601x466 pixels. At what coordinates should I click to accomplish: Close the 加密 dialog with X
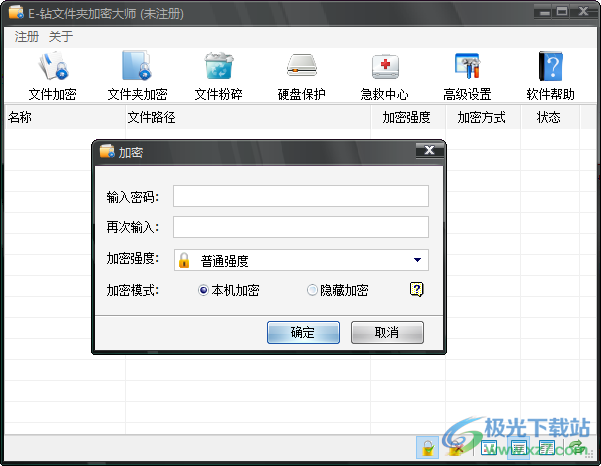click(x=429, y=151)
